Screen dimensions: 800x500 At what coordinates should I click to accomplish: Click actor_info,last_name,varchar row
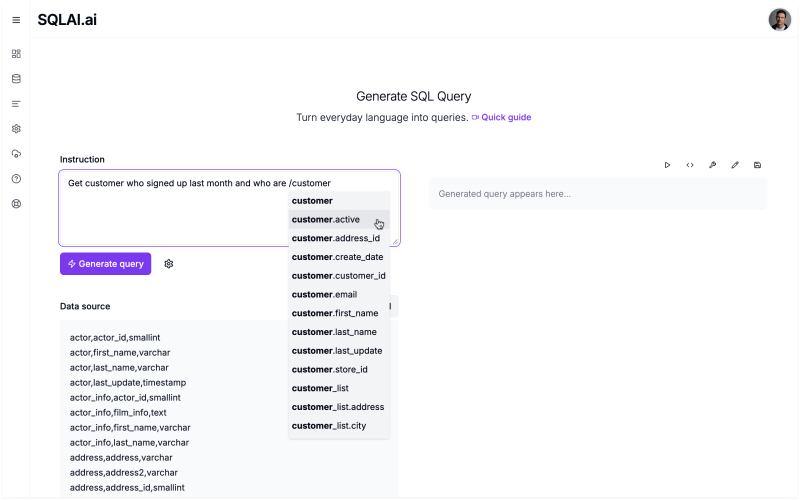(129, 442)
